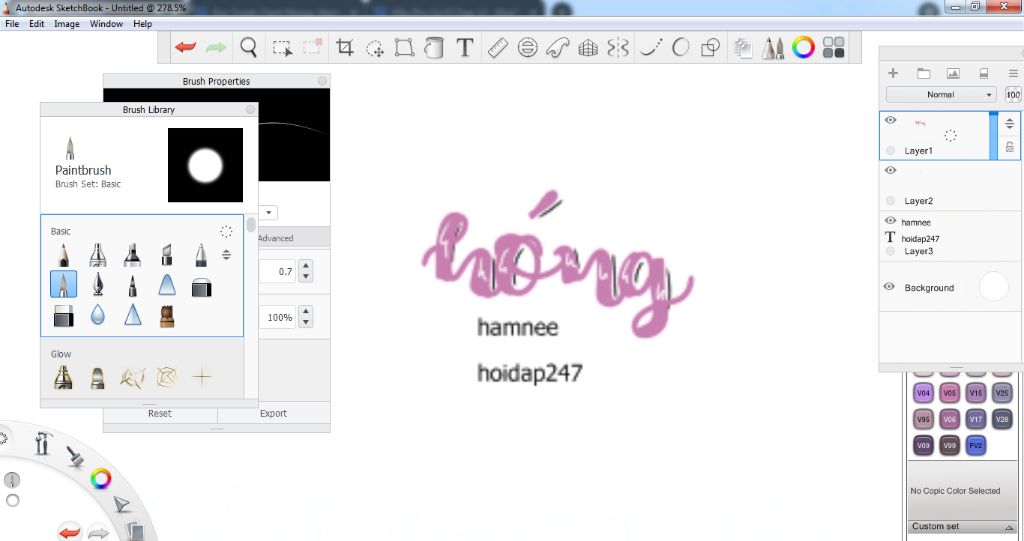Open the File menu

[12, 24]
